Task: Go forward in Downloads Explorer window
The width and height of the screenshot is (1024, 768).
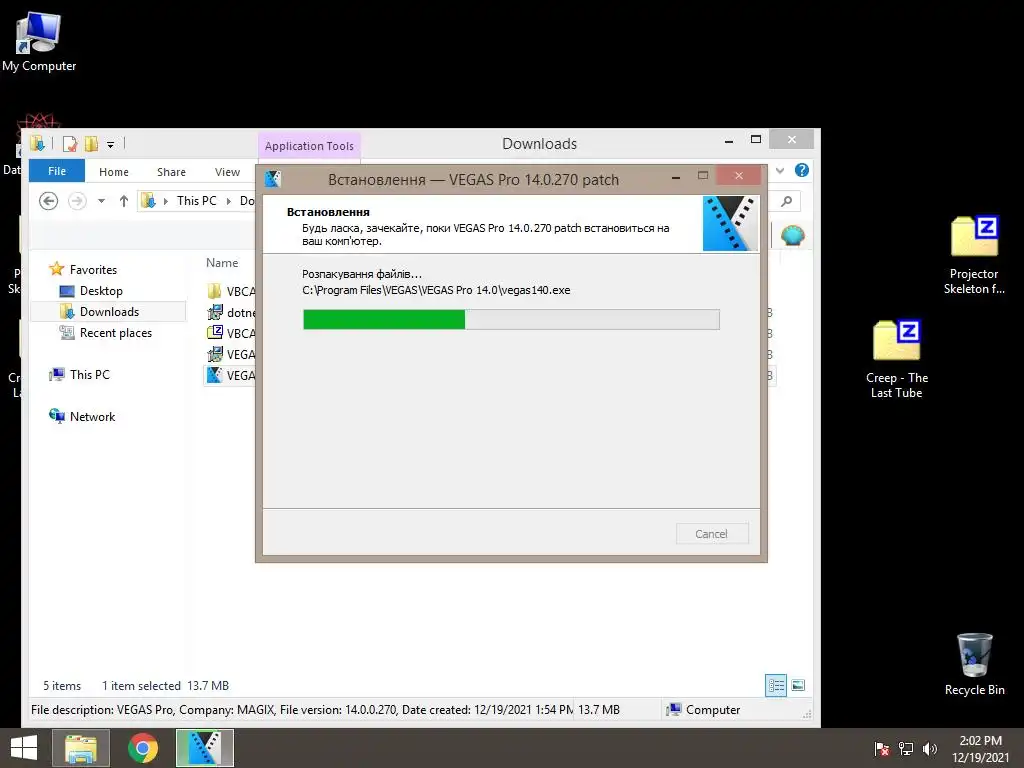Action: point(77,200)
